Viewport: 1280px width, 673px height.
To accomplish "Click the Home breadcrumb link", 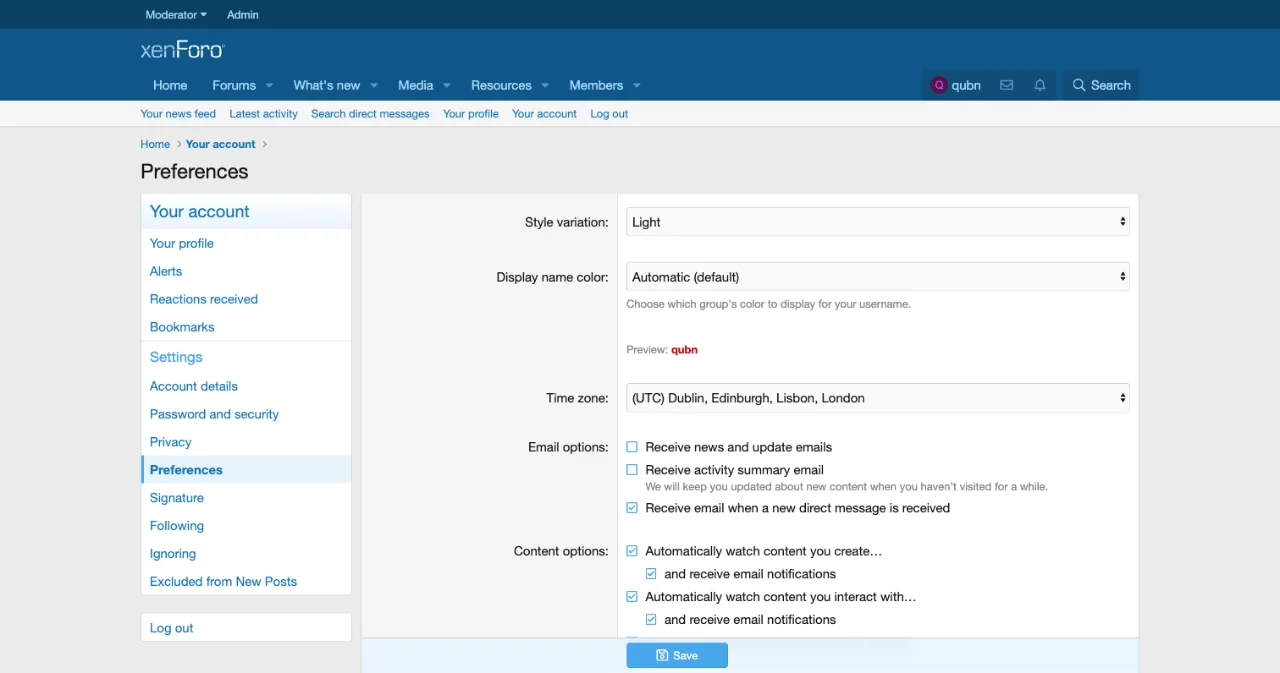I will pyautogui.click(x=155, y=144).
